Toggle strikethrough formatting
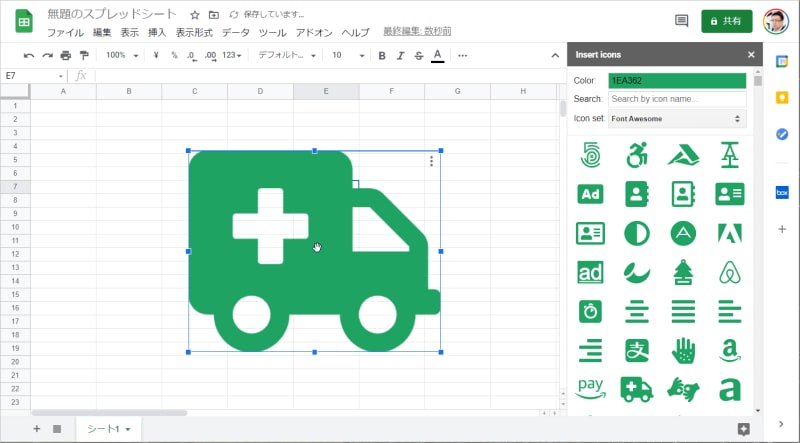This screenshot has height=443, width=800. pos(418,55)
